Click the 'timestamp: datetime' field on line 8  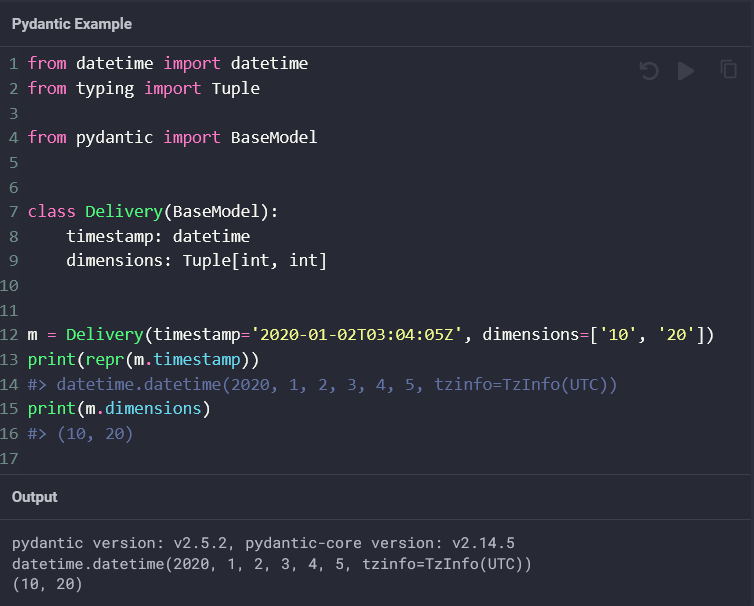pyautogui.click(x=158, y=237)
